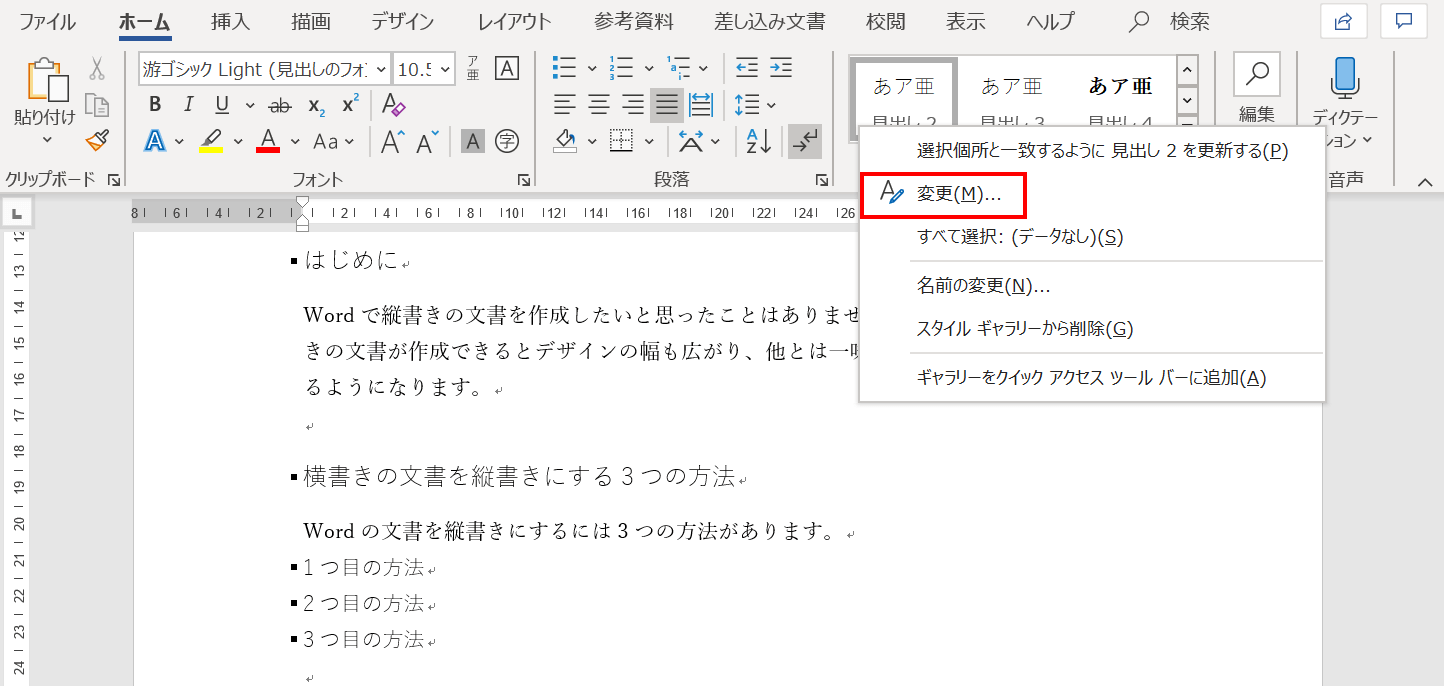Click the enclose characters circle icon

click(x=507, y=141)
